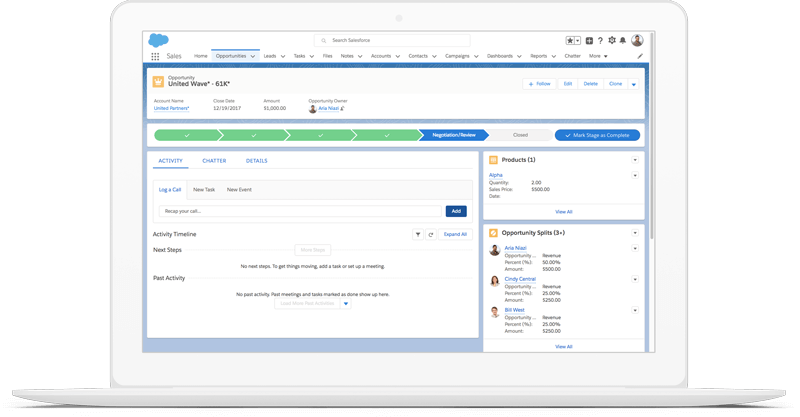Open the notifications bell
This screenshot has height=417, width=800.
click(x=622, y=41)
